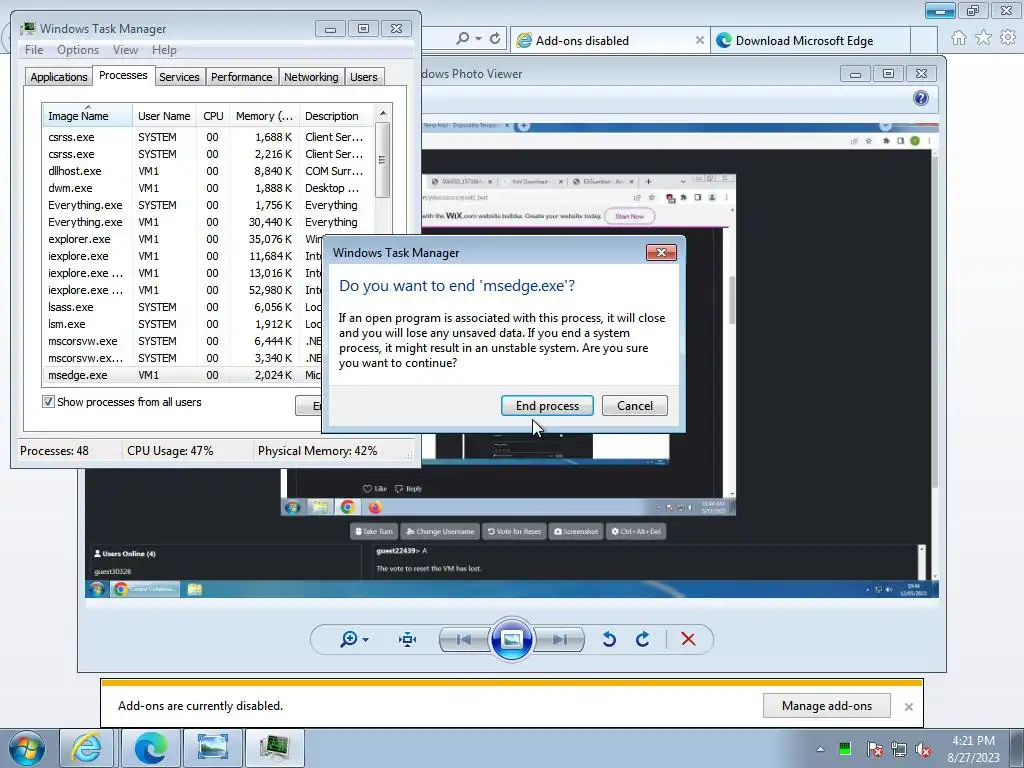1024x768 pixels.
Task: Select the explorer.exe process row
Action: [x=209, y=239]
